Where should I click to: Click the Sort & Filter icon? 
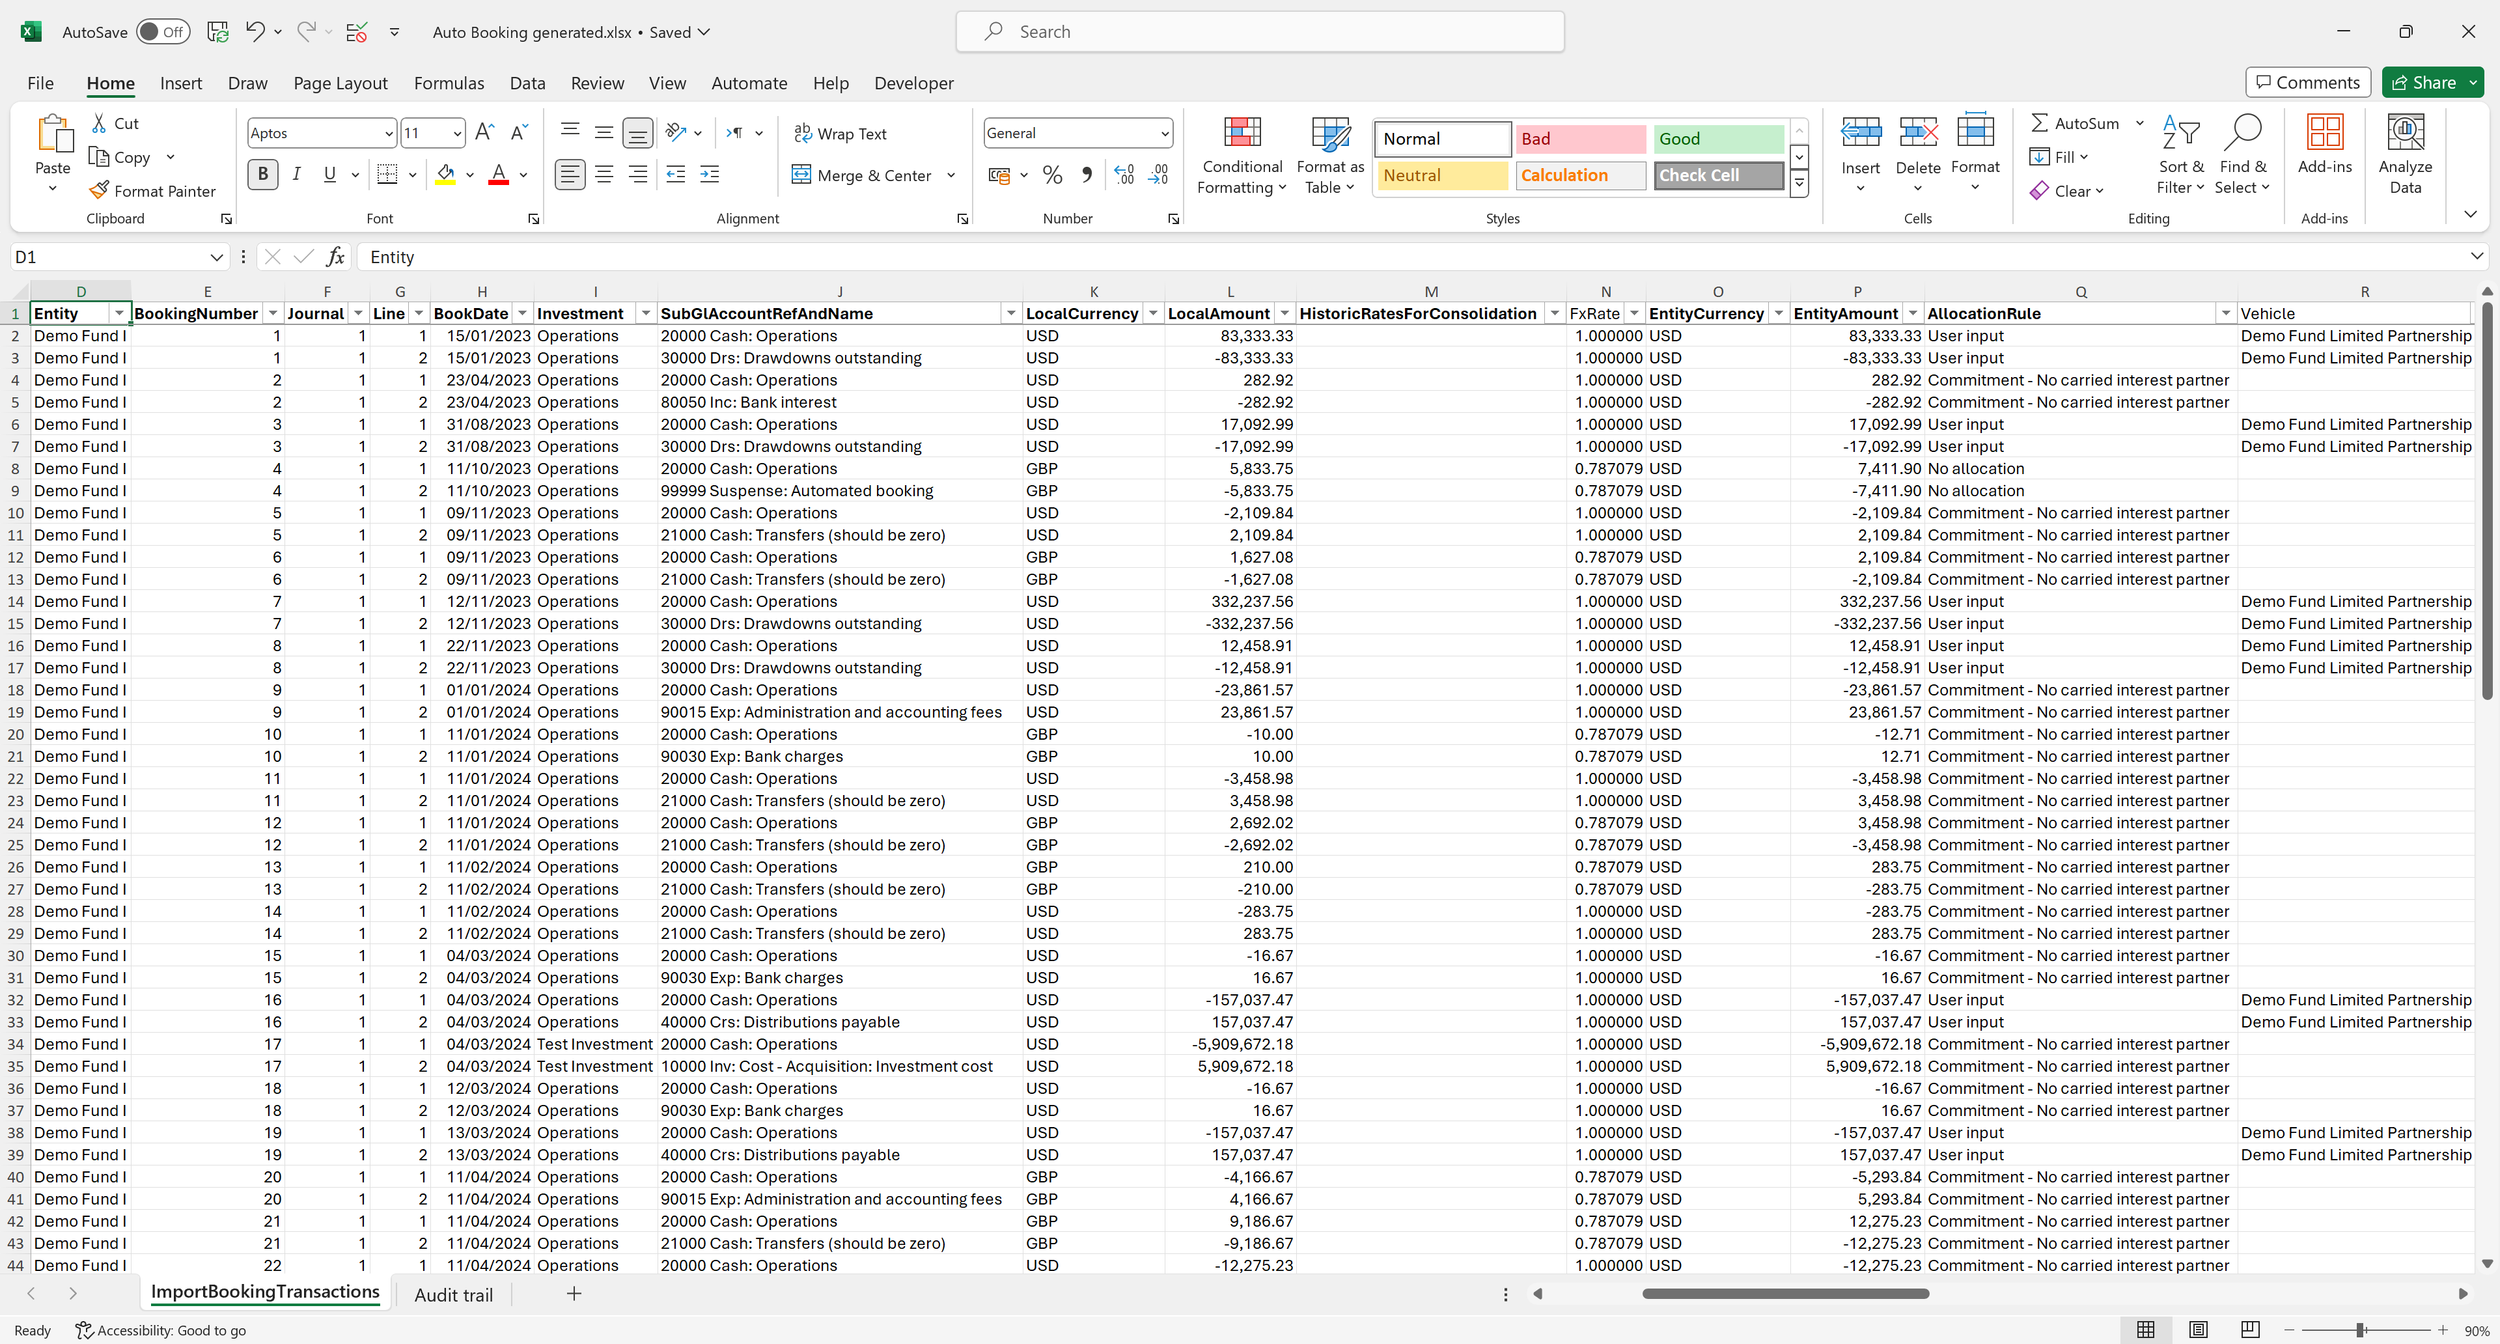point(2180,134)
